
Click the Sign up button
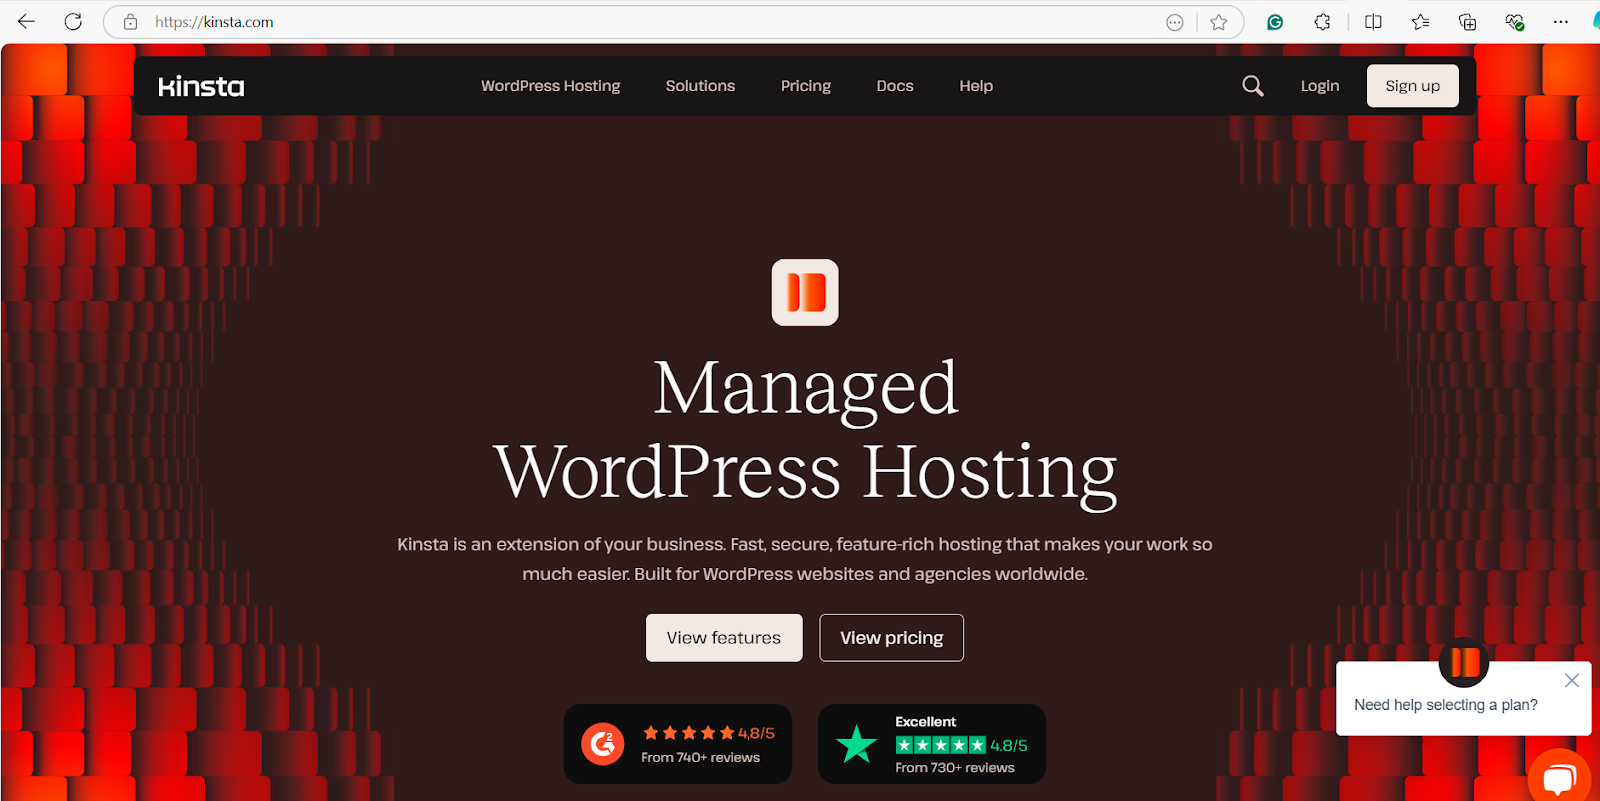[x=1413, y=86]
